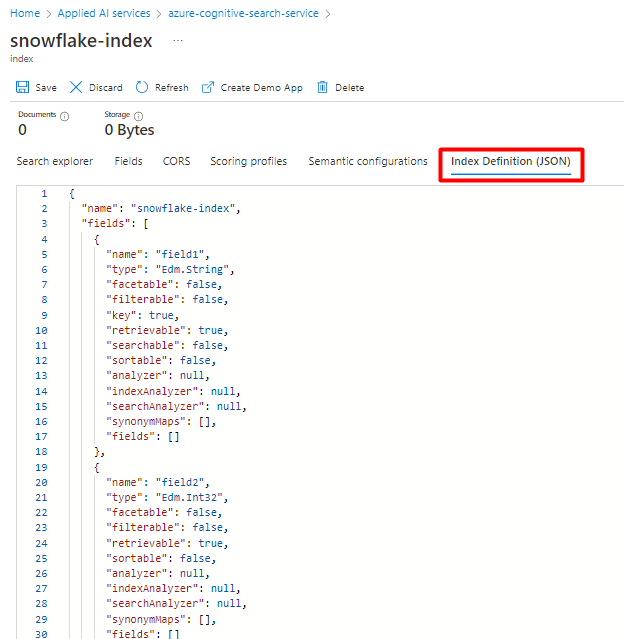Click the Refresh circular arrow icon
Viewport: 624px width, 639px height.
coord(141,87)
